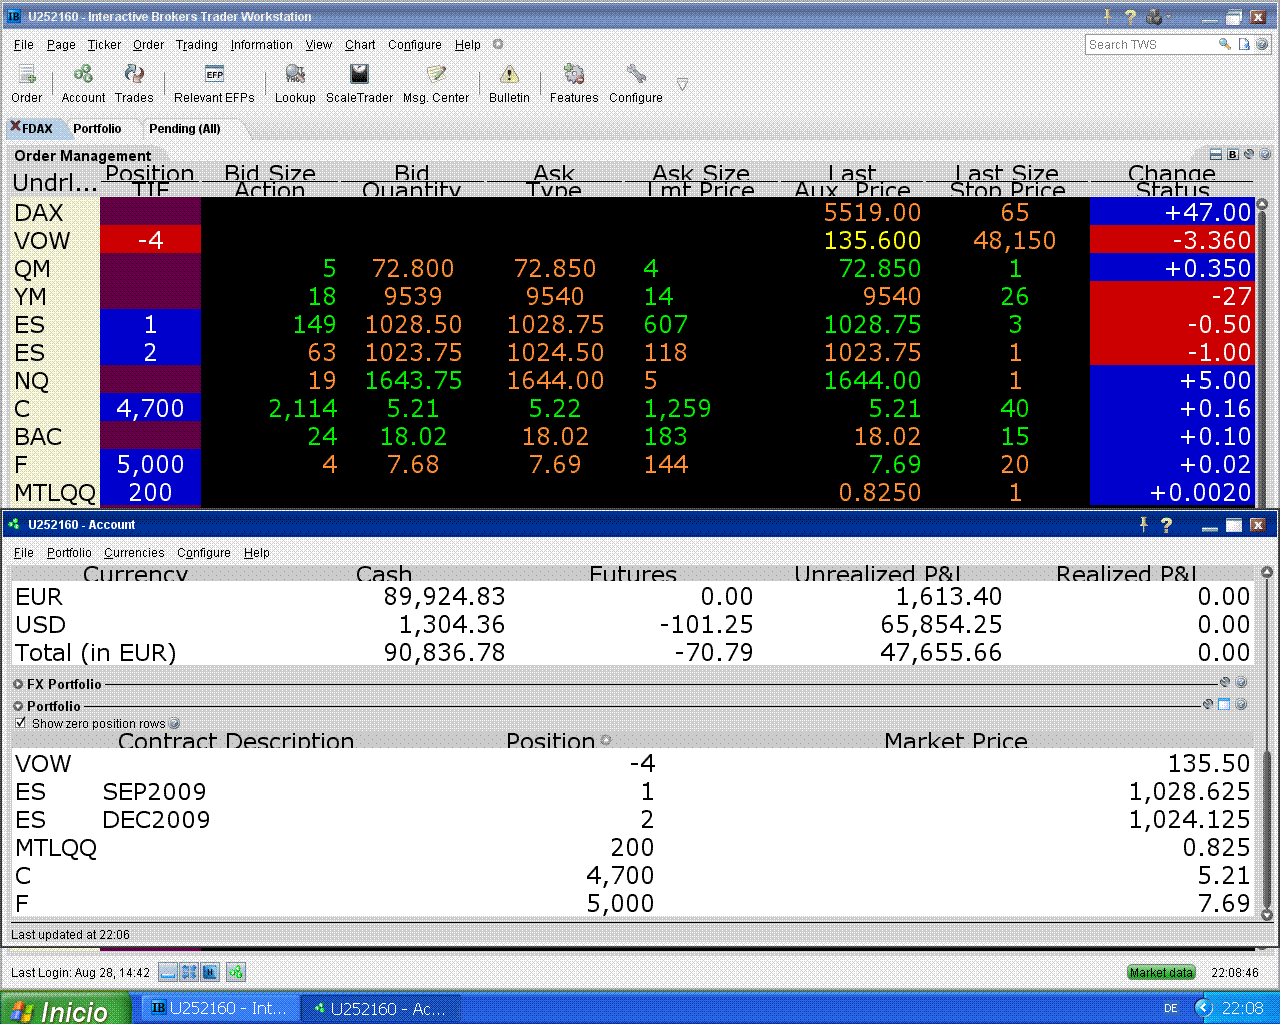1280x1024 pixels.
Task: Select the Portfolio tab
Action: coord(97,129)
